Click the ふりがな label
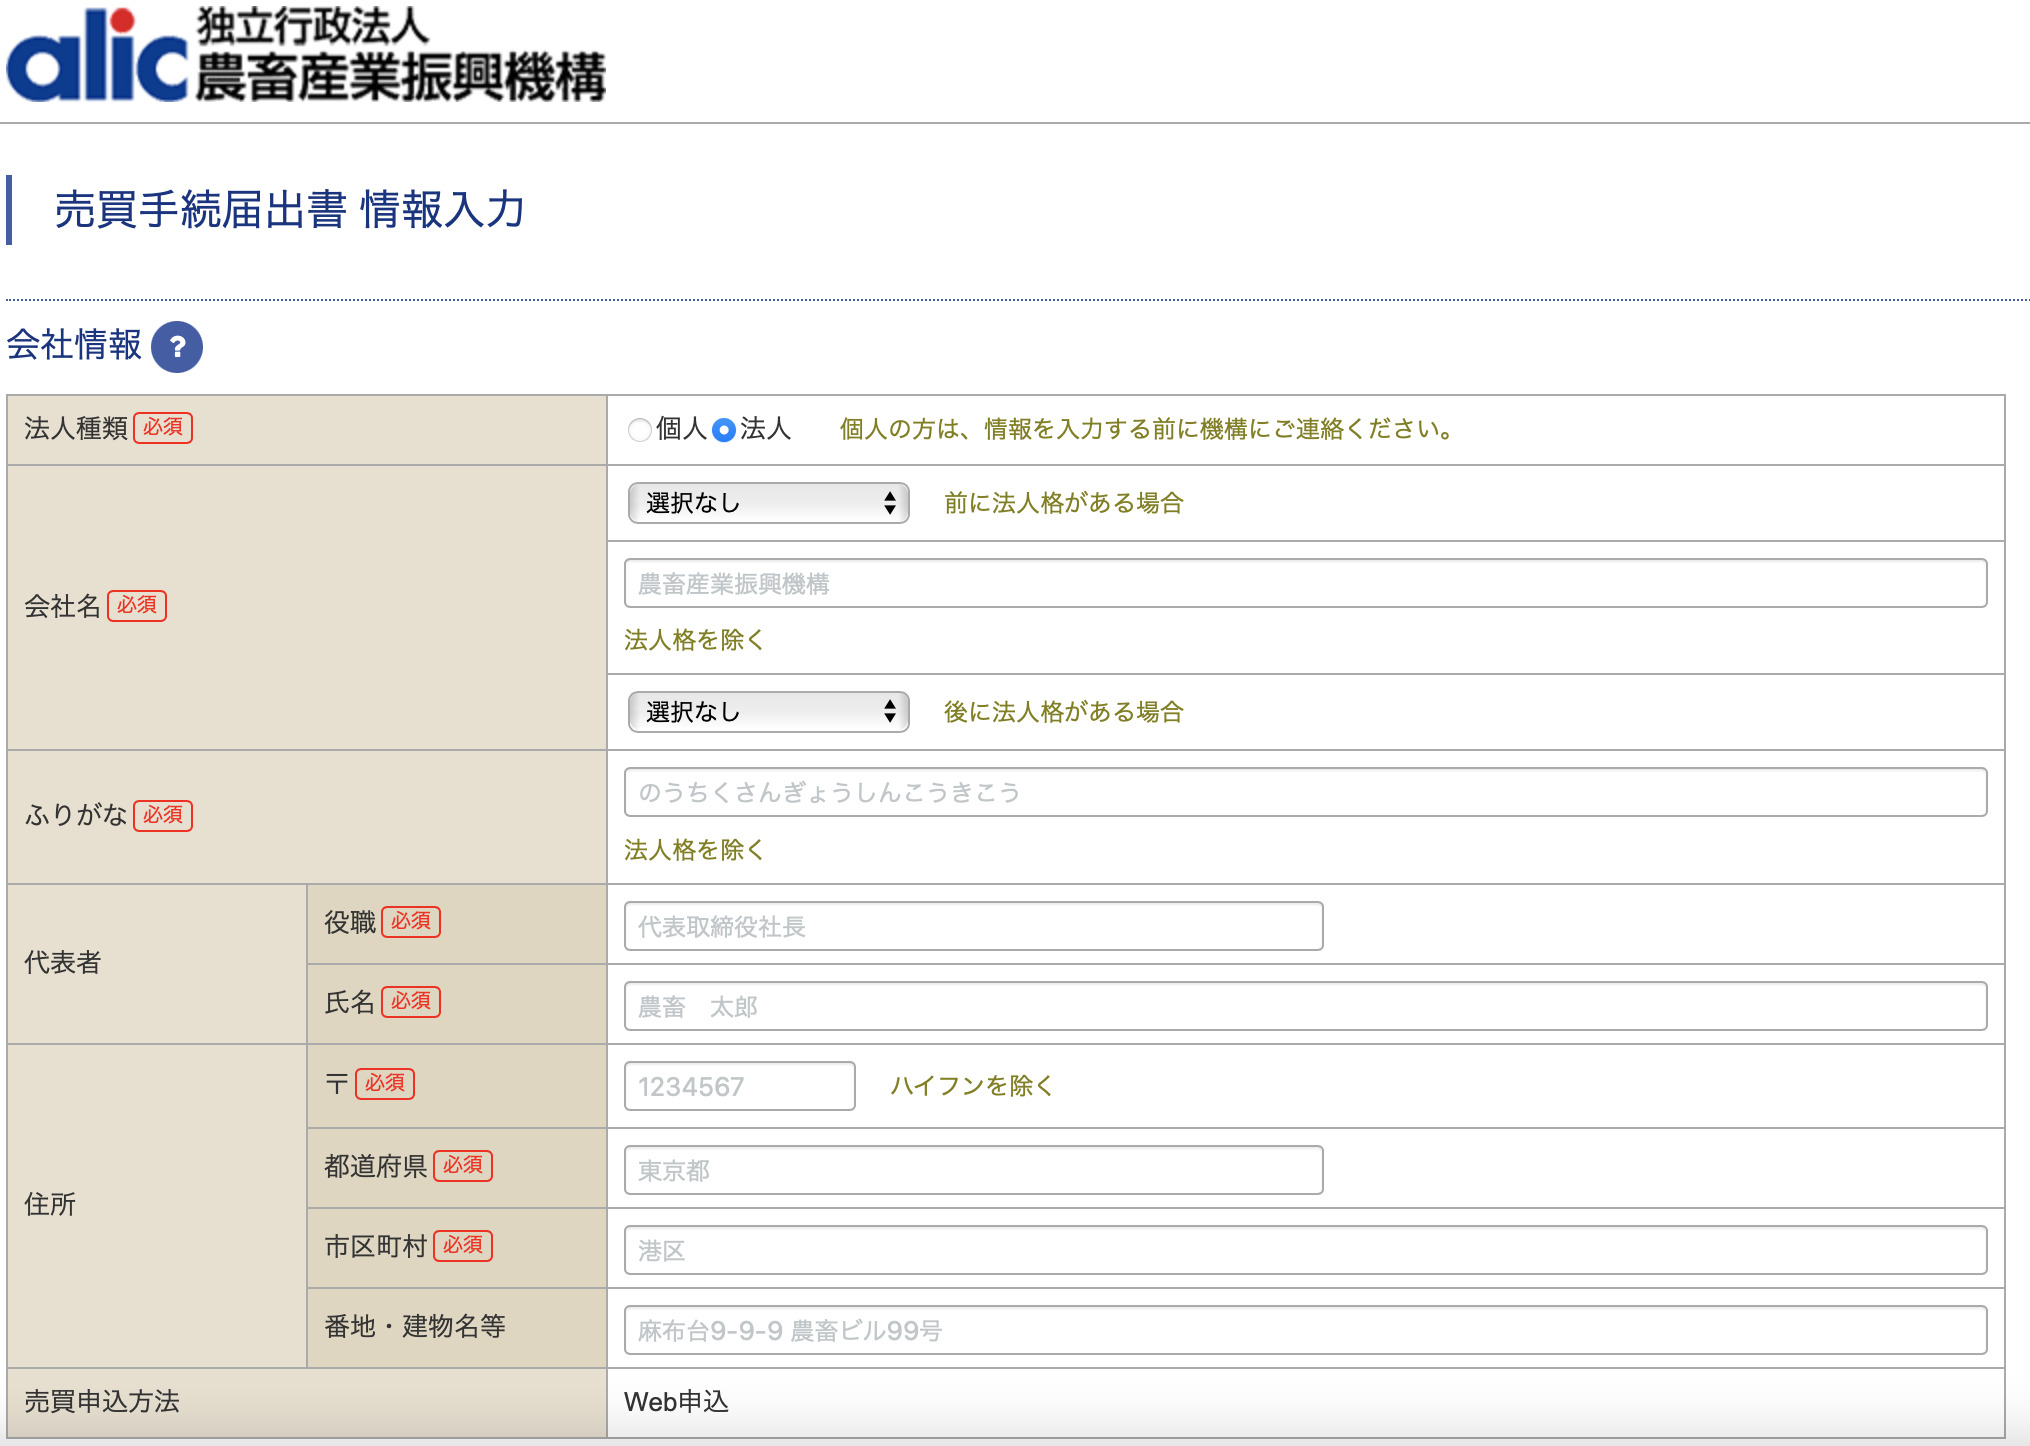The image size is (2030, 1446). click(76, 815)
